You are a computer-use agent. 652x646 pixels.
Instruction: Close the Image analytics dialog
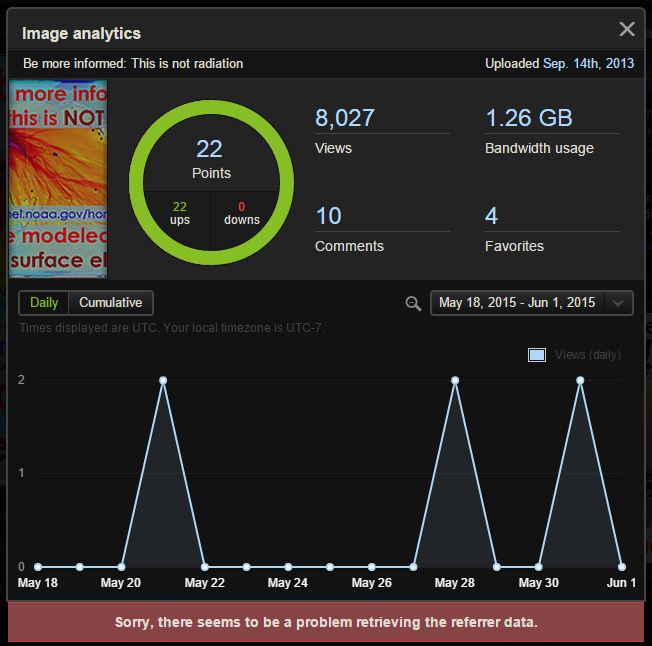coord(626,30)
